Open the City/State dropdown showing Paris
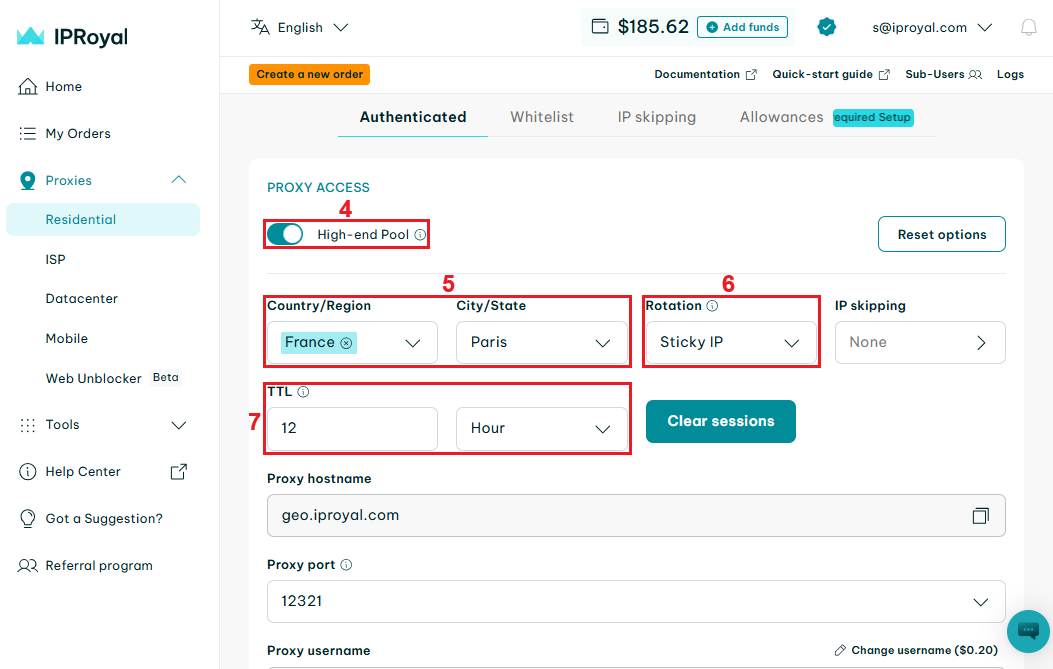This screenshot has width=1053, height=669. (541, 342)
